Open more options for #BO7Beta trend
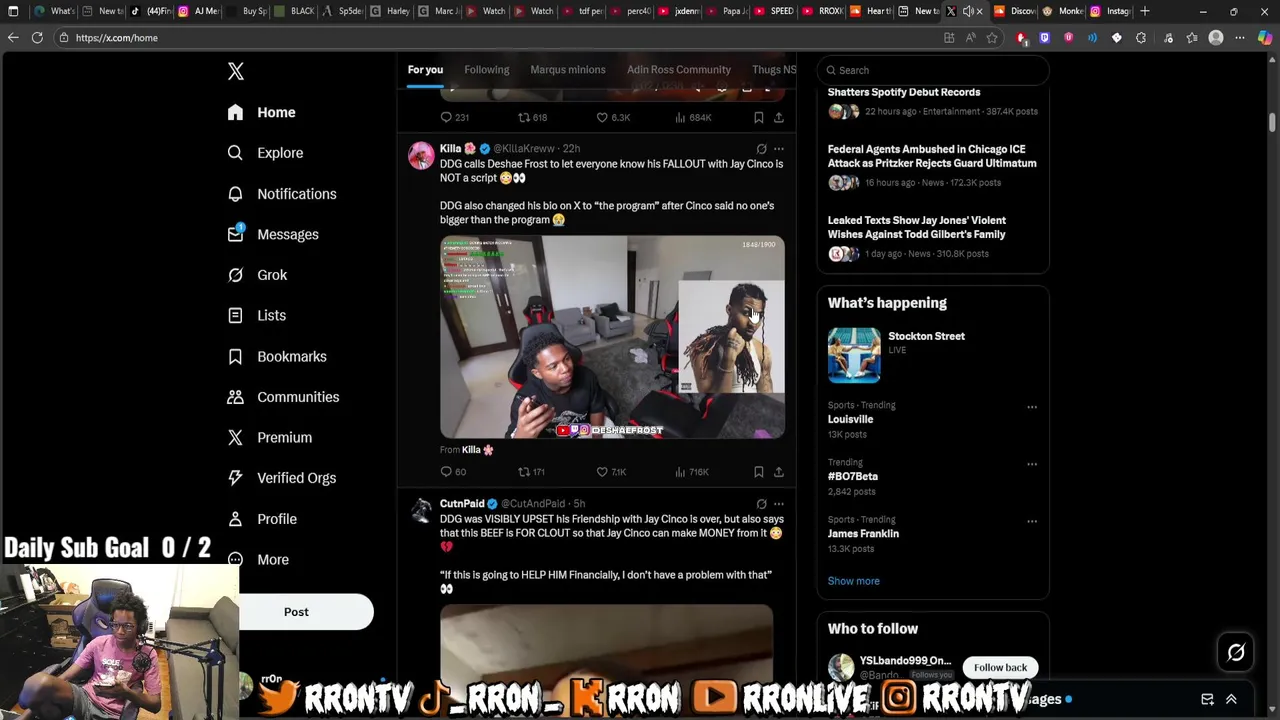The image size is (1280, 720). point(1032,464)
